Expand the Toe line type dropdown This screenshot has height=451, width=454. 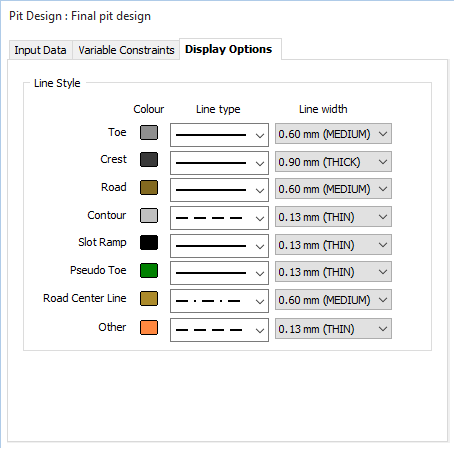(219, 135)
